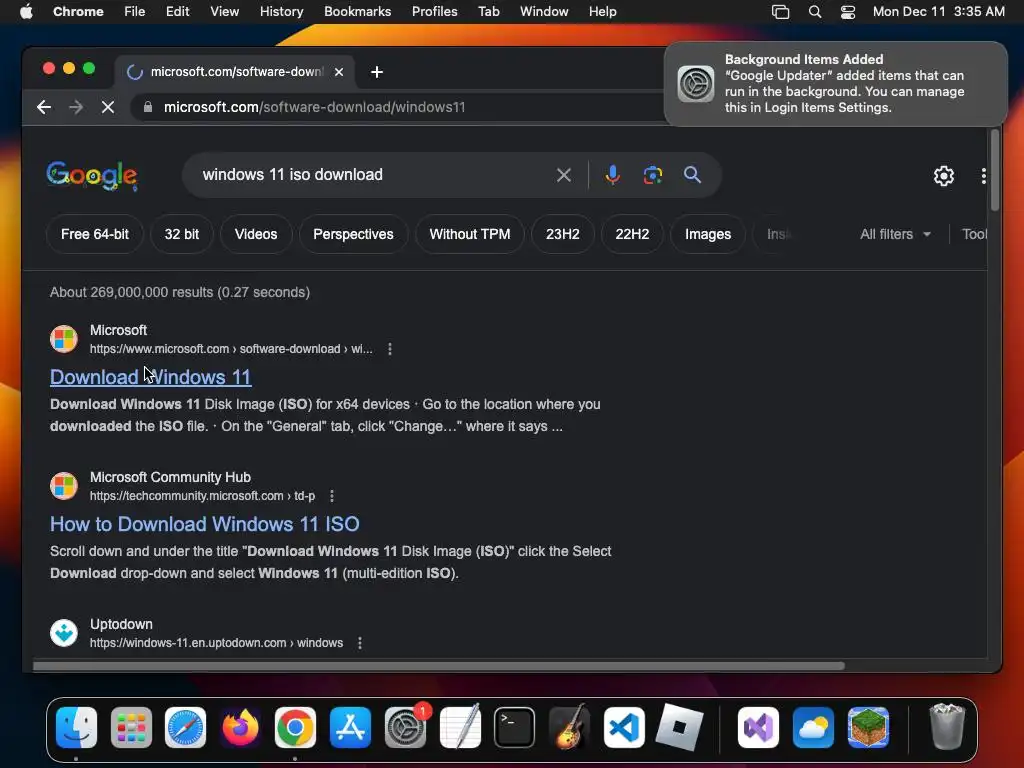Open more options for the Uptodown result

pyautogui.click(x=360, y=643)
